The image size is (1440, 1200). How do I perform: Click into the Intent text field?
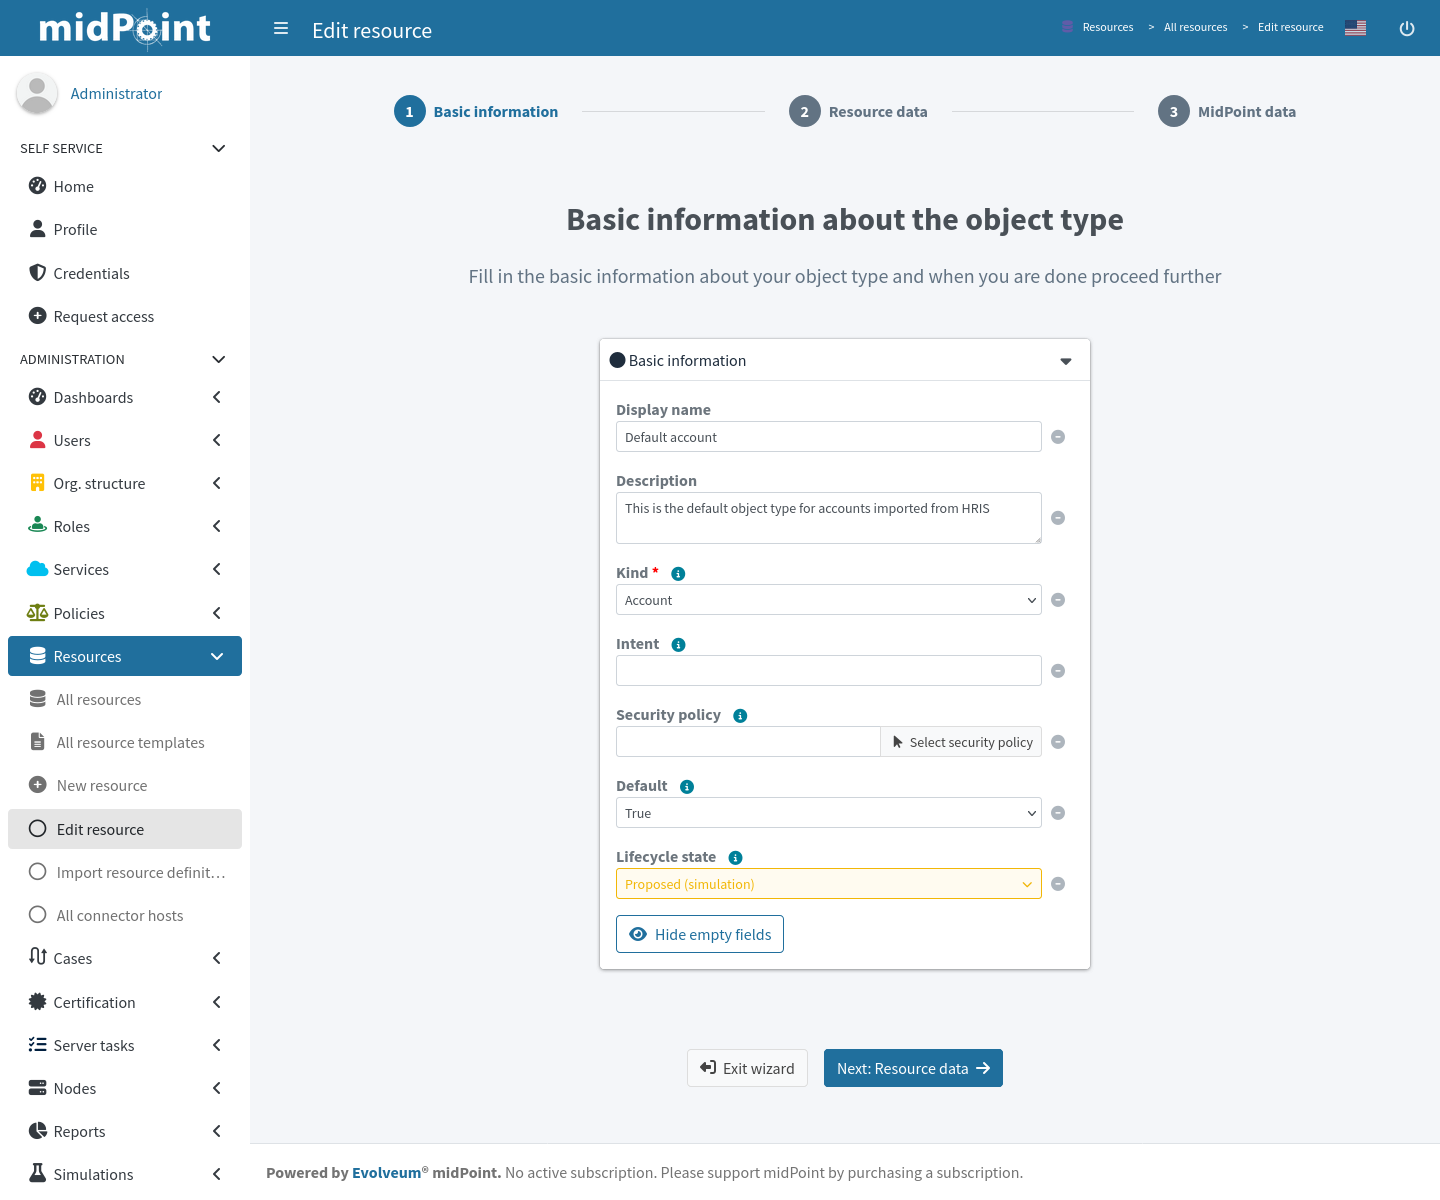coord(828,671)
